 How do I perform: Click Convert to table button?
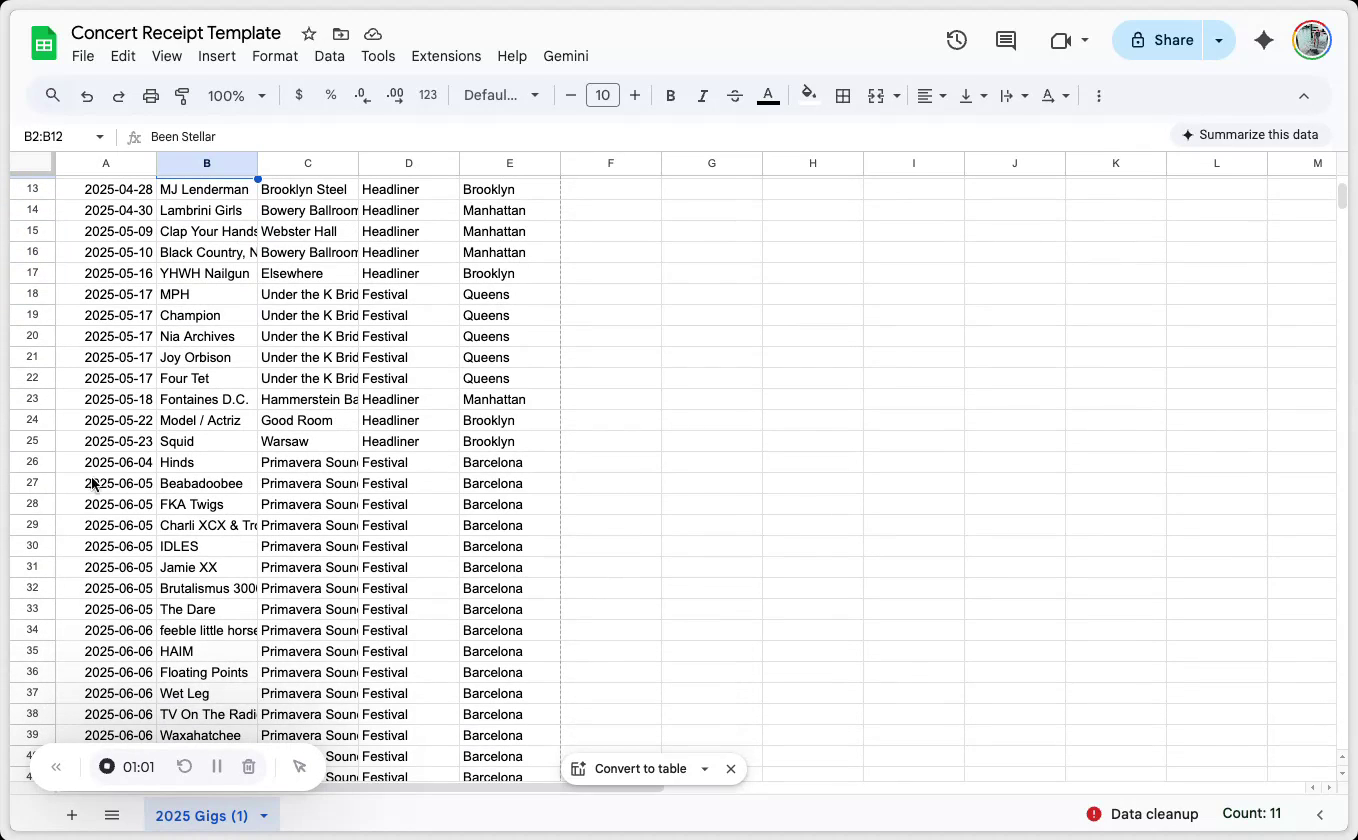pyautogui.click(x=630, y=769)
